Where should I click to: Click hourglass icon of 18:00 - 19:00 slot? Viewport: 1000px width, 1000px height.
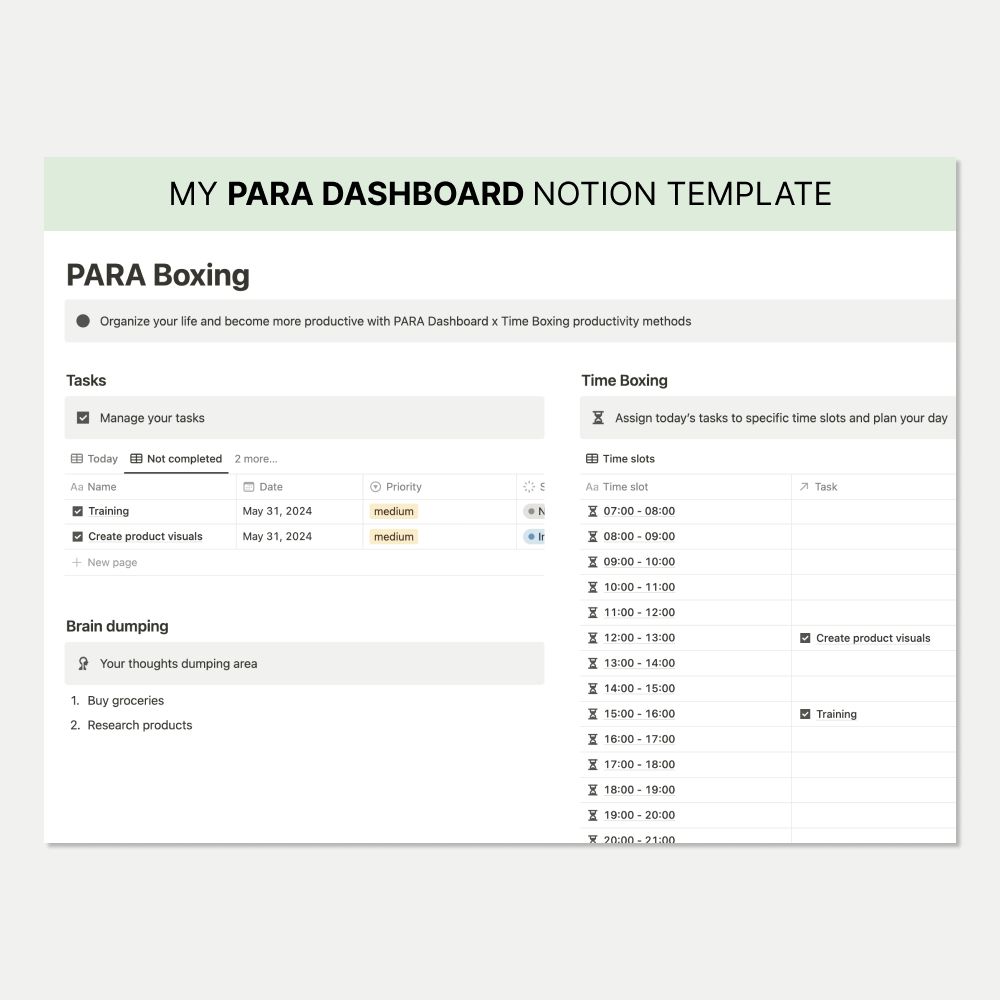(x=592, y=790)
